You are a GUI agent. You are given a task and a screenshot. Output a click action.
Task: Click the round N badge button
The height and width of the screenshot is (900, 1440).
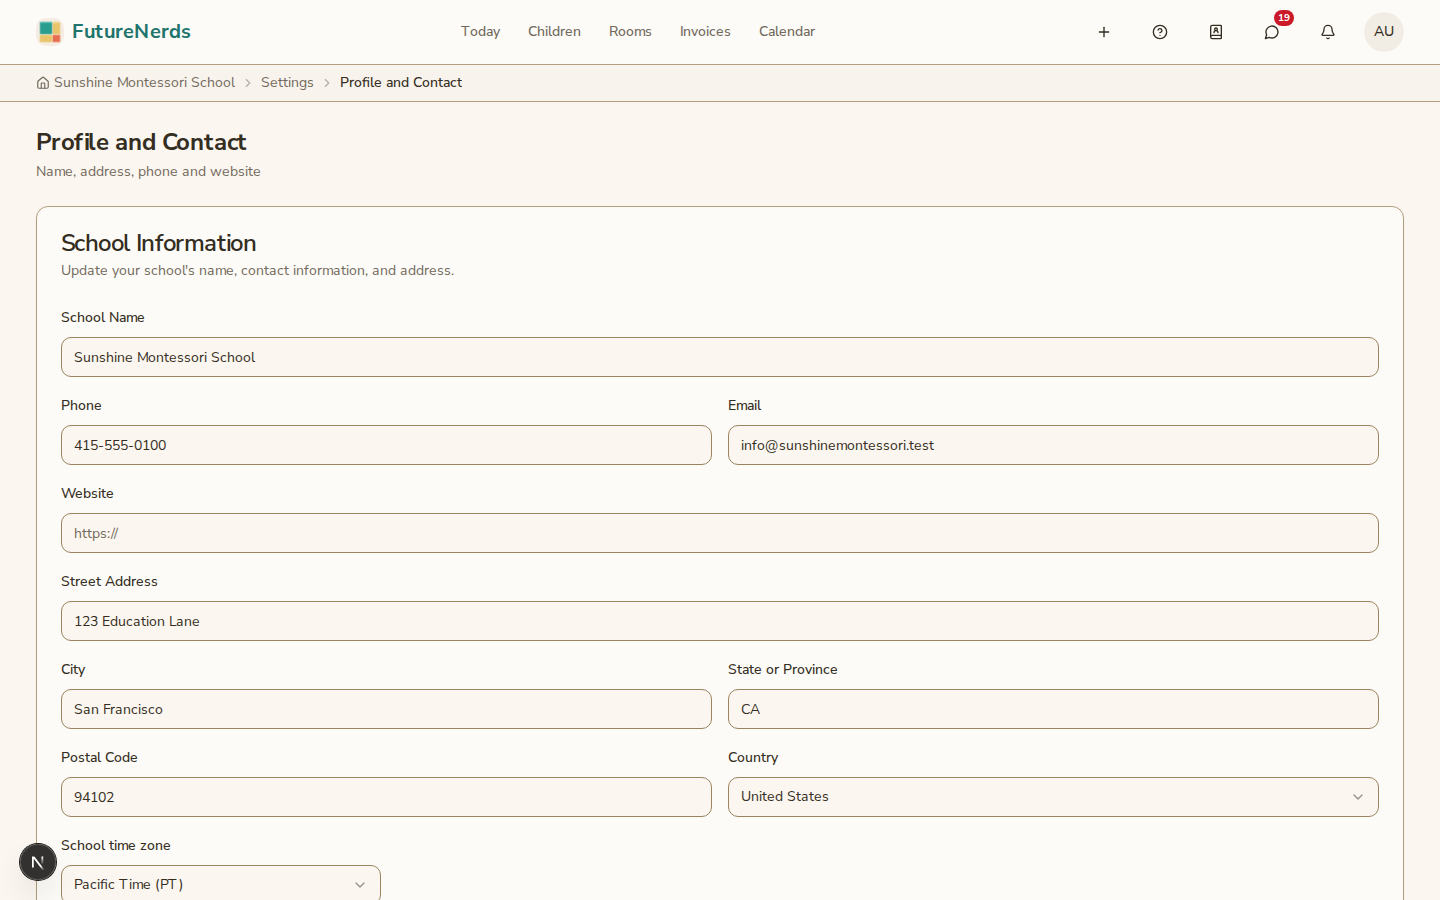click(x=38, y=862)
